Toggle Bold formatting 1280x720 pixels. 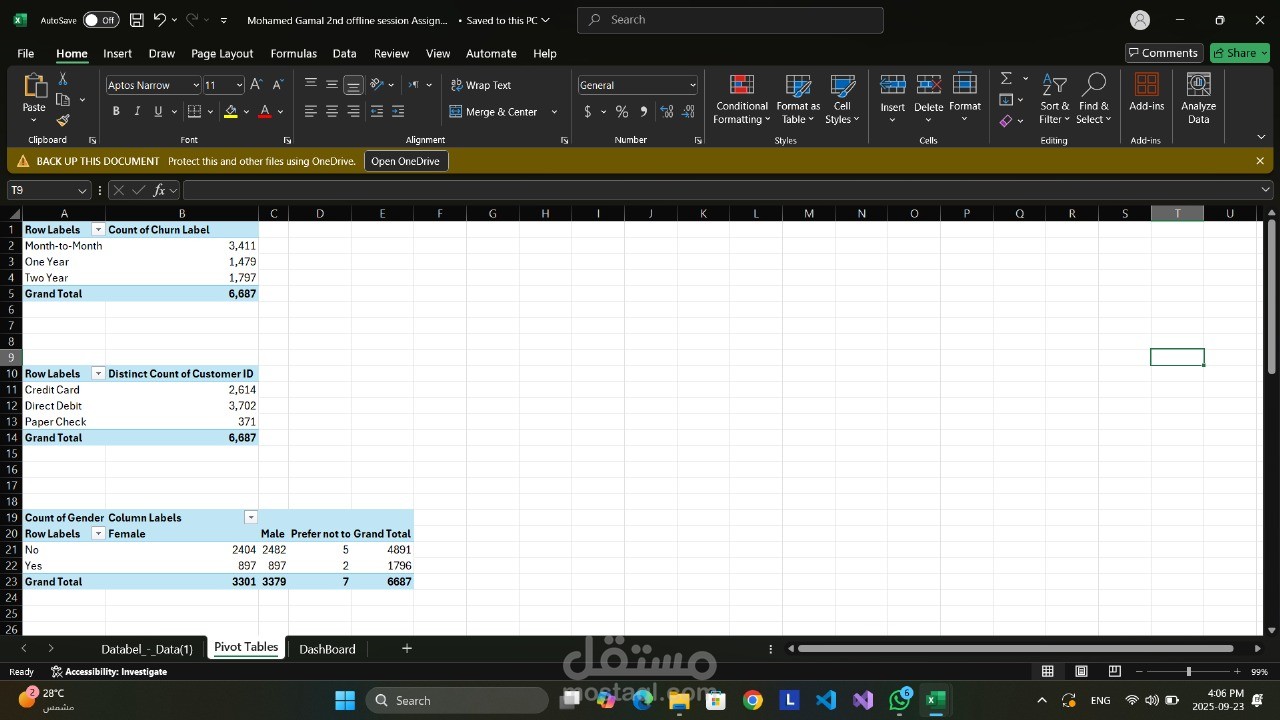(x=116, y=112)
